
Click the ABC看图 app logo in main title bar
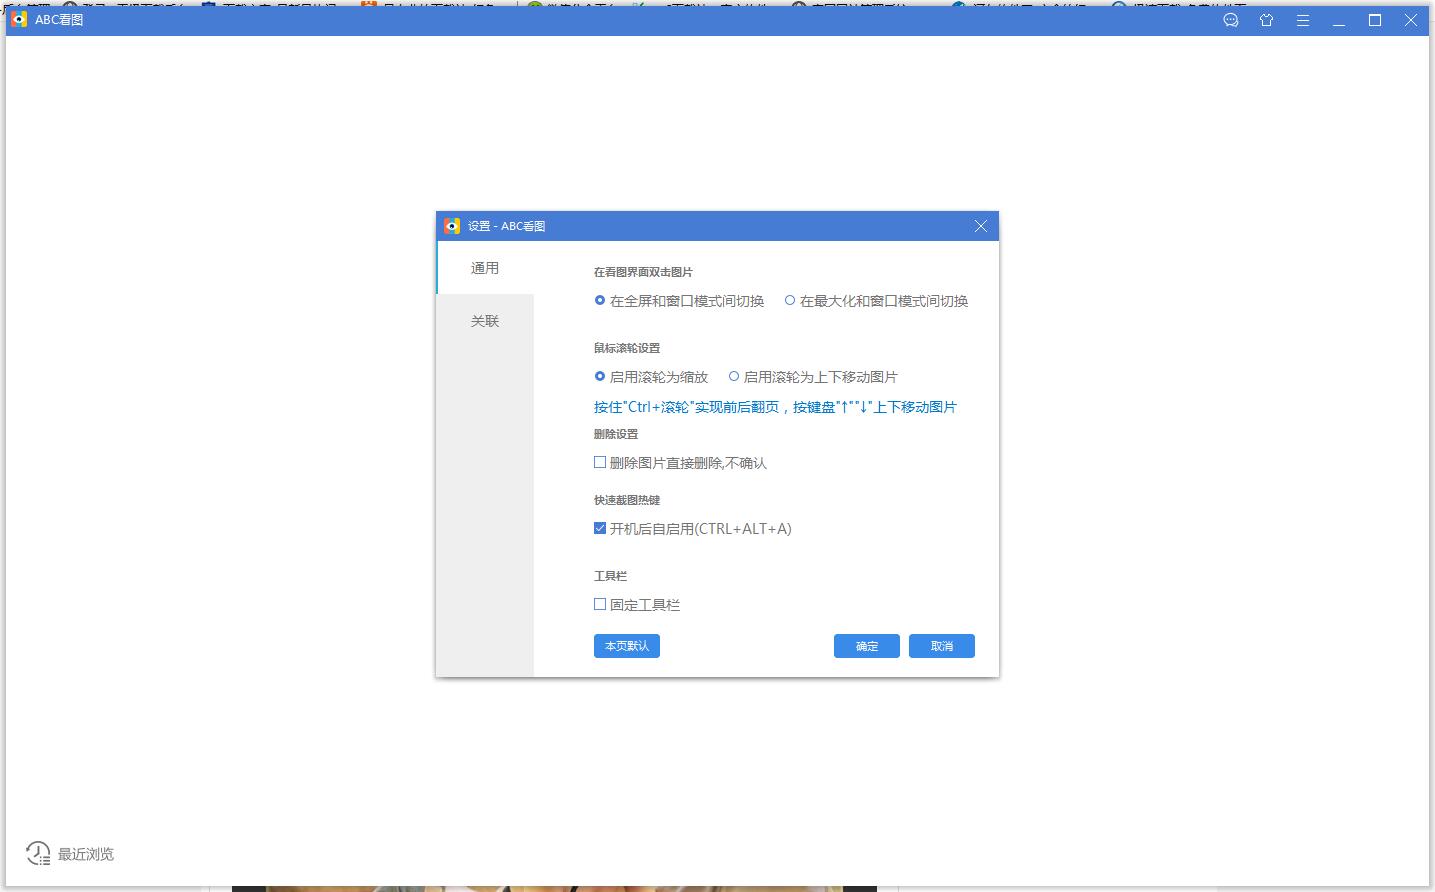[x=19, y=19]
